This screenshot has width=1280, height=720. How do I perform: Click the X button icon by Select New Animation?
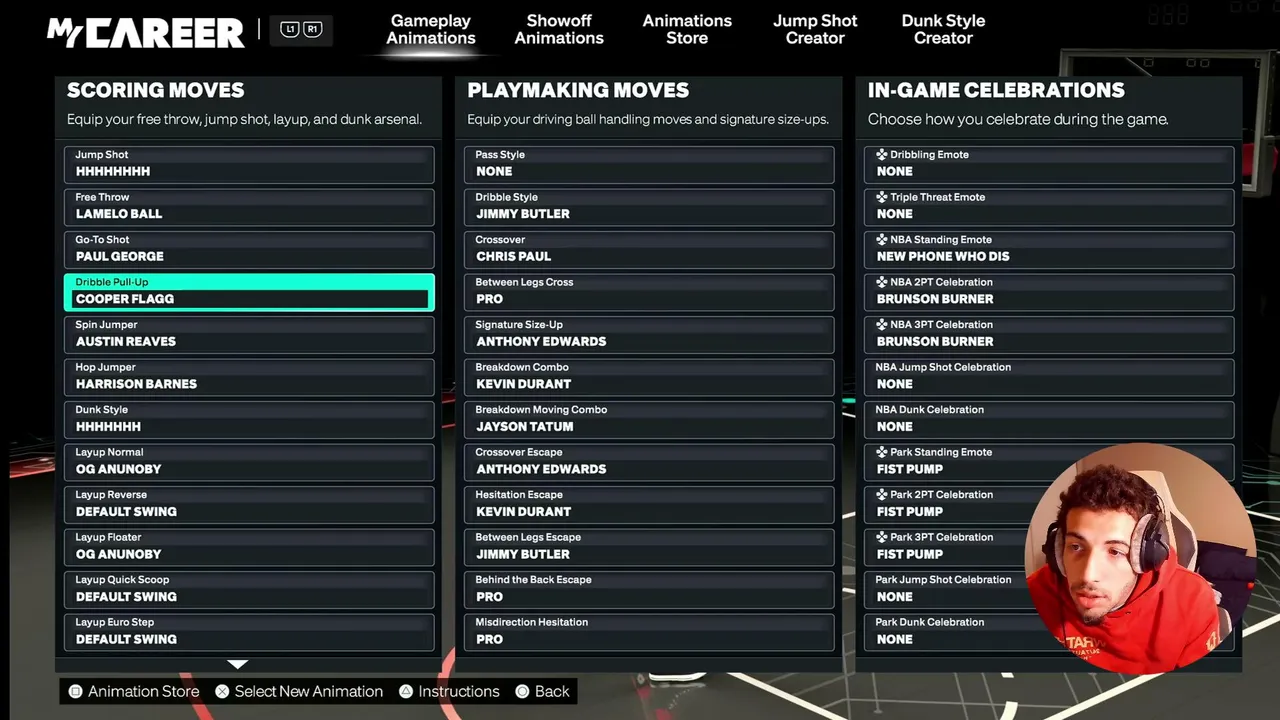222,692
